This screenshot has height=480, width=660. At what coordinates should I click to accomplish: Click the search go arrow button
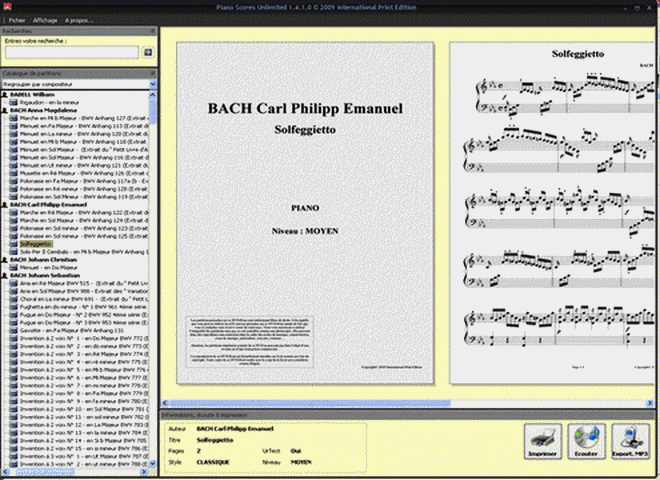point(148,52)
